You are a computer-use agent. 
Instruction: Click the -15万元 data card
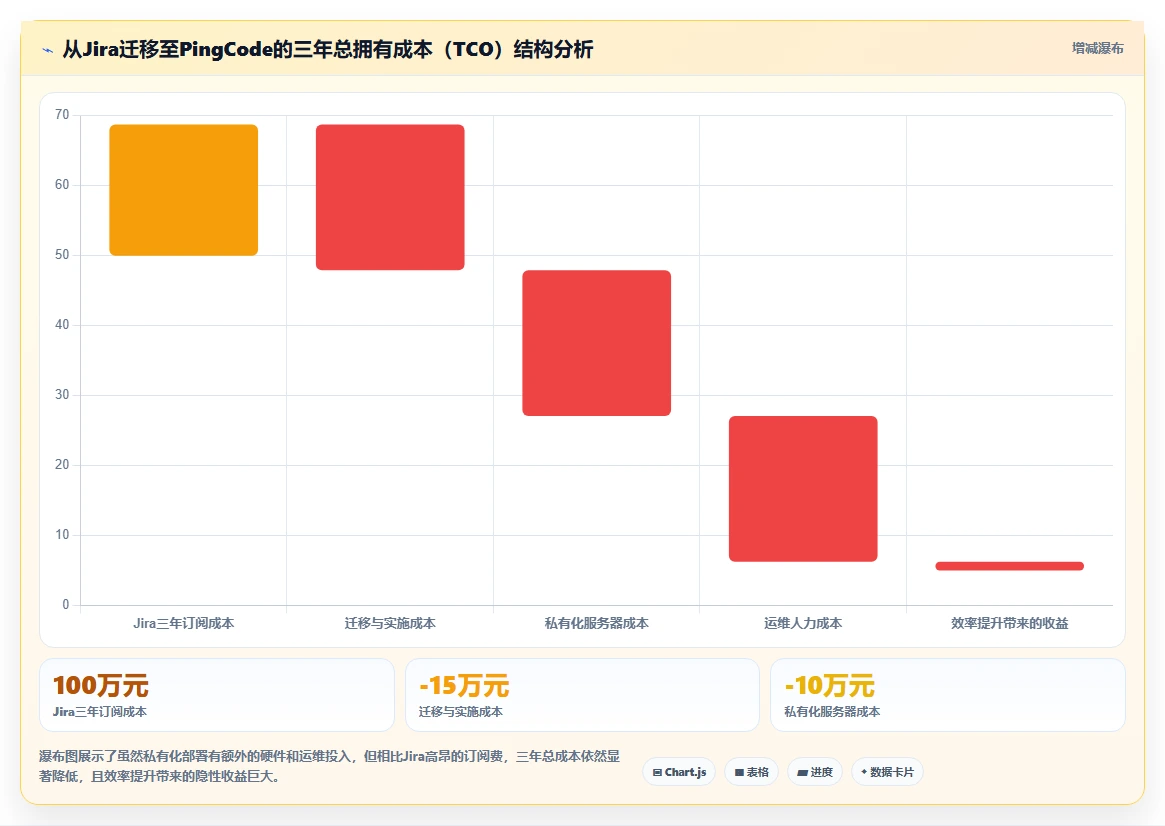tap(582, 695)
